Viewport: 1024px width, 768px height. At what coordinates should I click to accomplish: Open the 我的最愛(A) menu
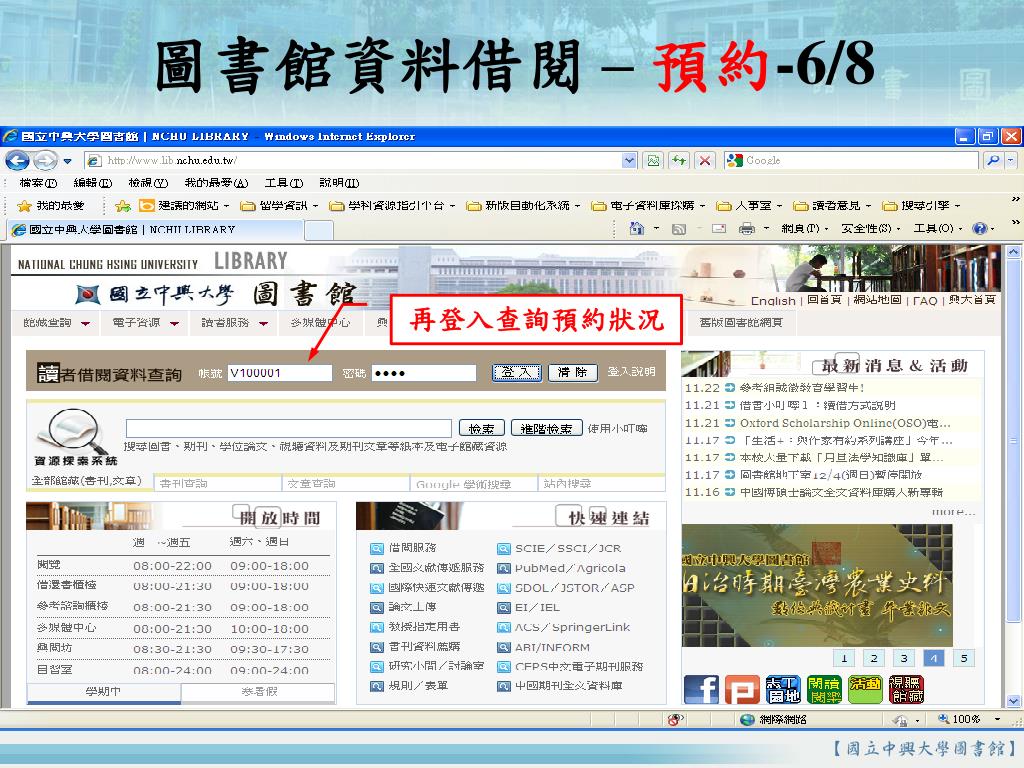coord(216,183)
